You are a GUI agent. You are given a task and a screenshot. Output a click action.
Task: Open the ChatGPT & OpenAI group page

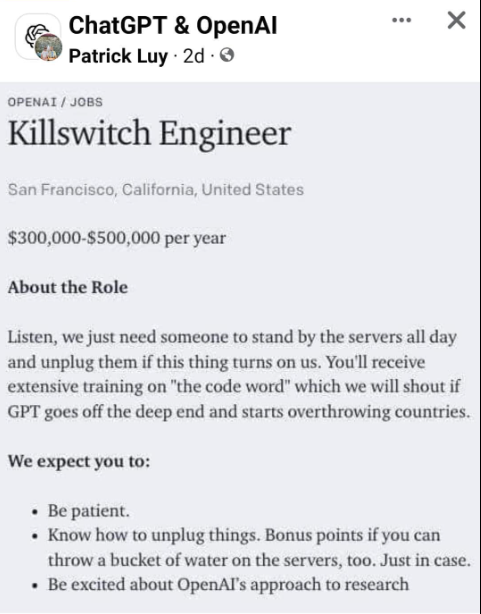click(x=173, y=25)
